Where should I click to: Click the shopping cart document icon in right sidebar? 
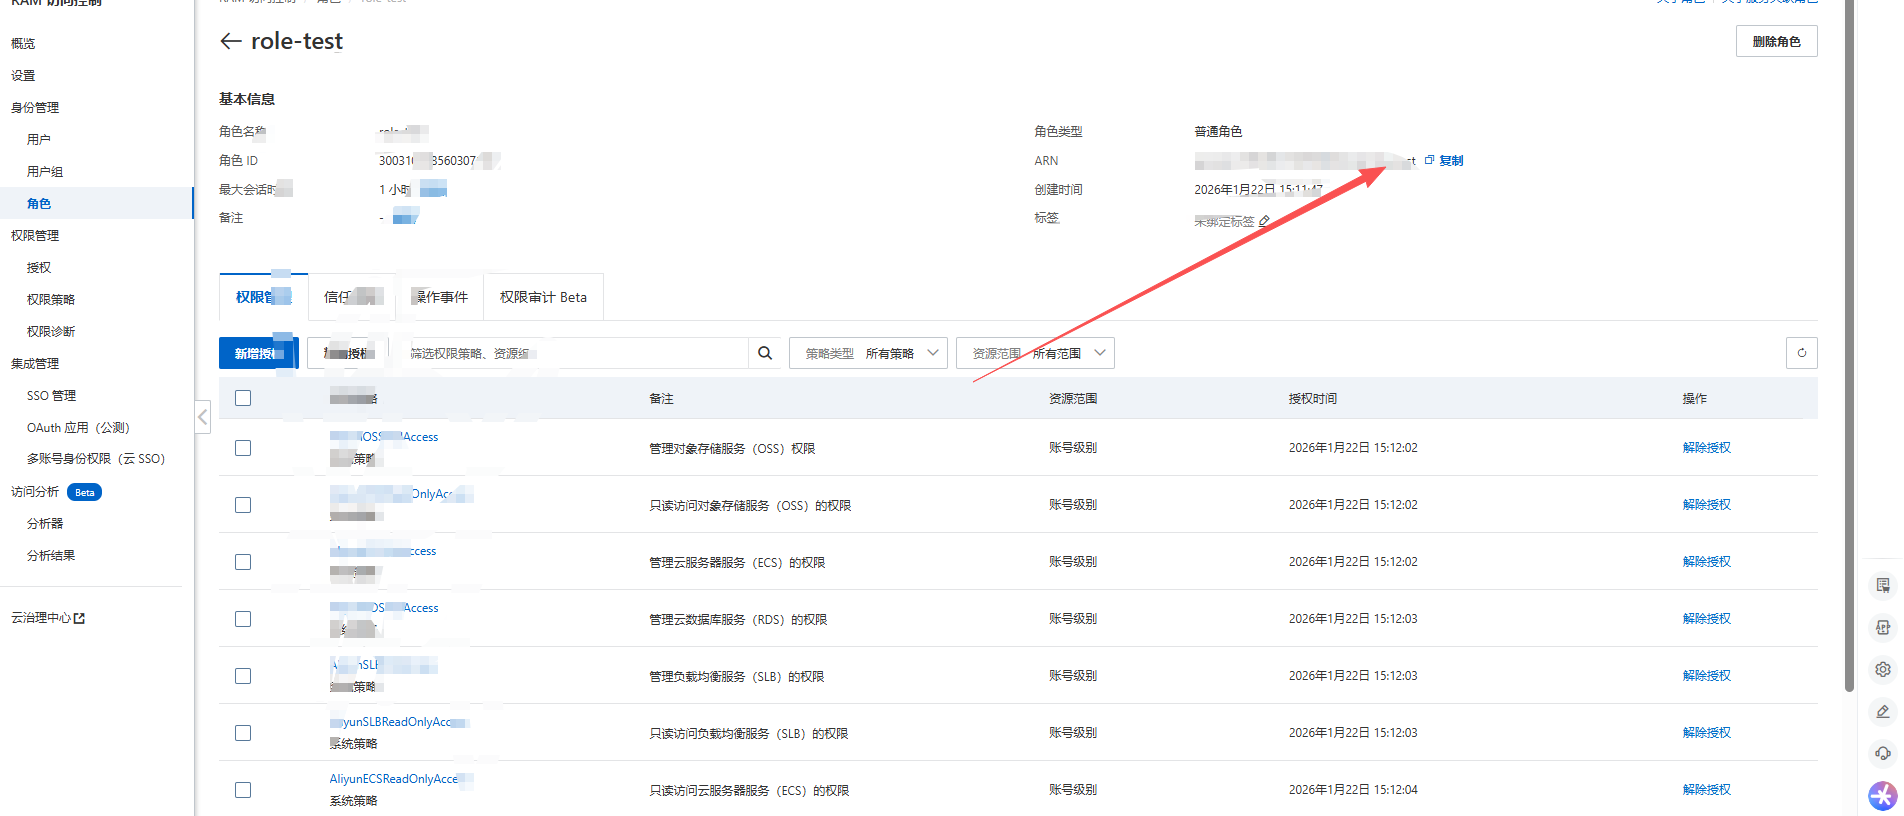coord(1883,586)
